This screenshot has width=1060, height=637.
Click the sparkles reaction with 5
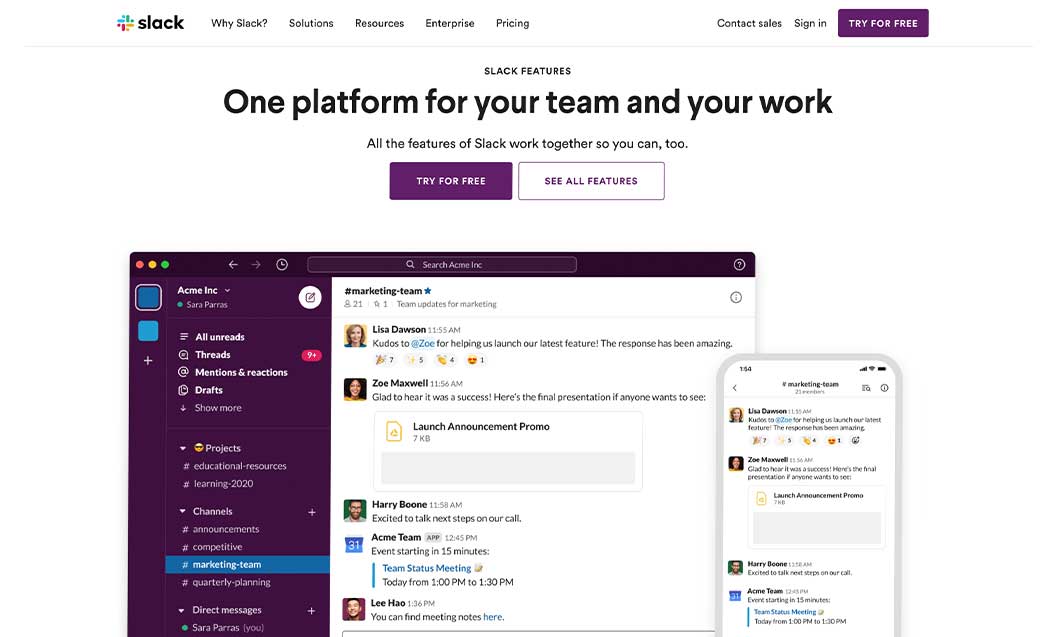click(416, 360)
